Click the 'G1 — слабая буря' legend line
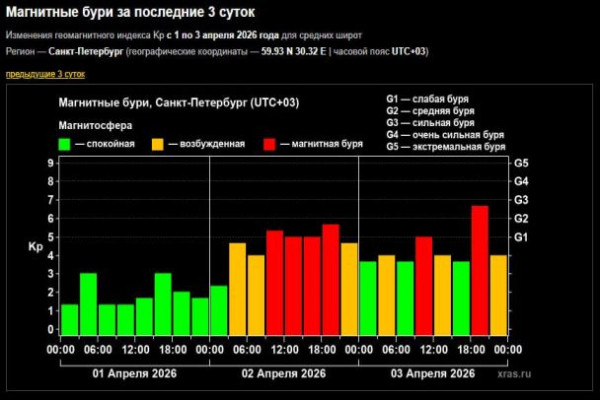Viewport: 600px width, 400px height. click(427, 99)
